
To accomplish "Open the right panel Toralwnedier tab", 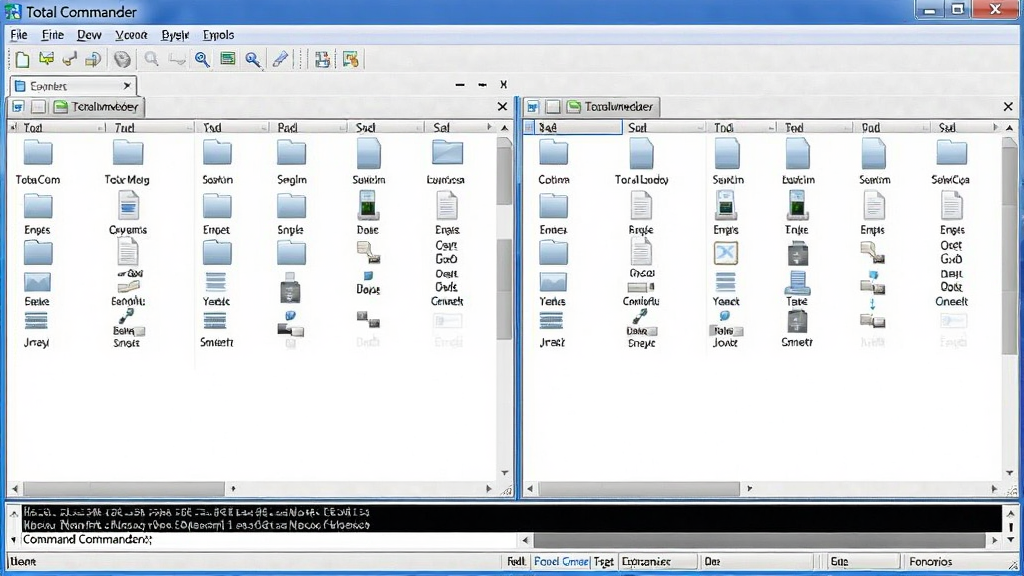I will tap(611, 106).
